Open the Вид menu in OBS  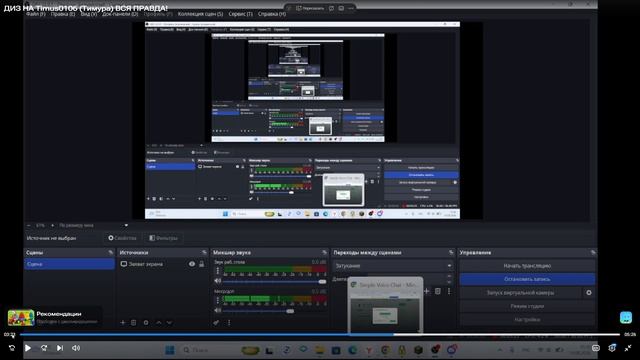pos(89,14)
